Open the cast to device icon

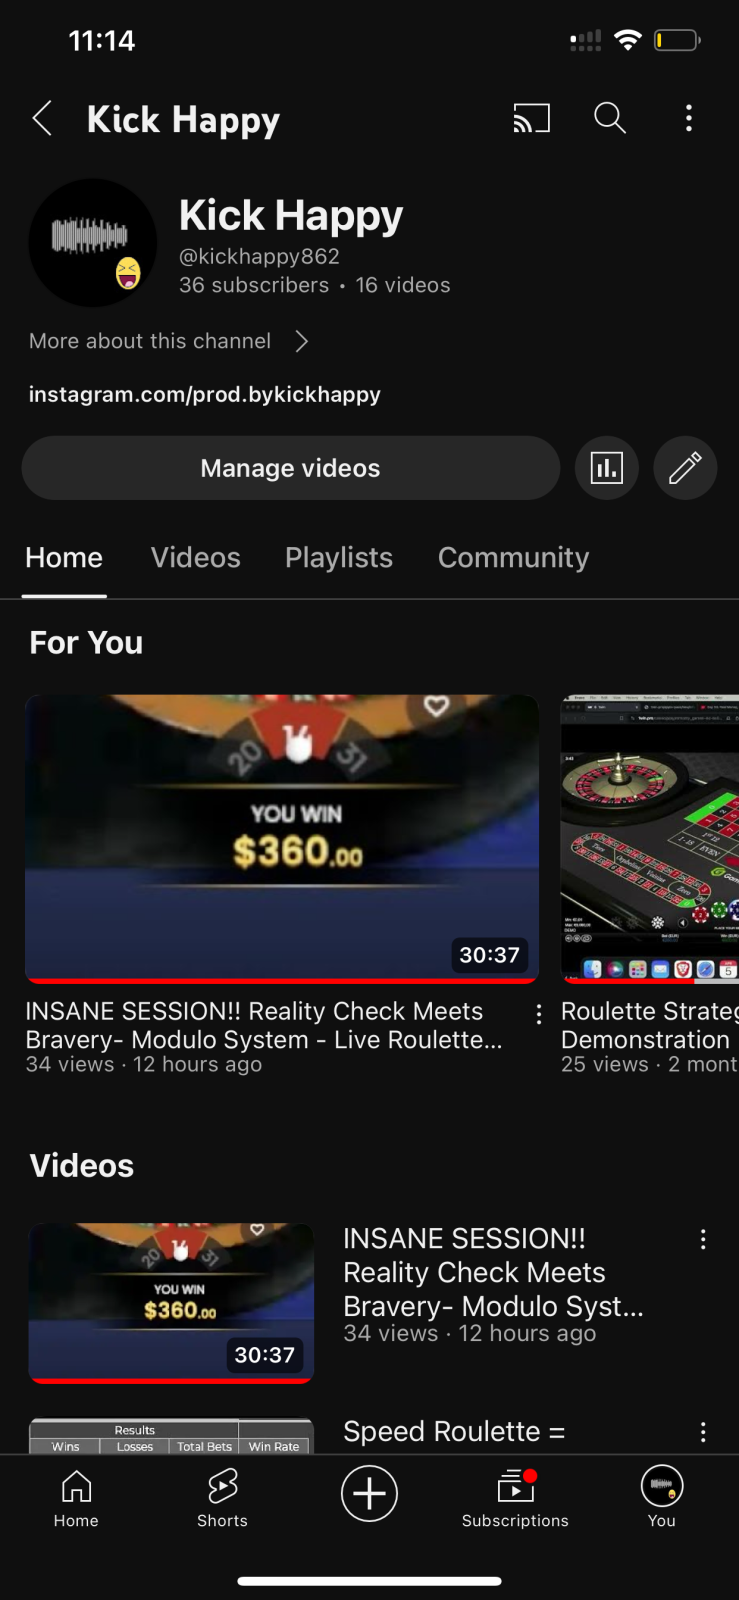point(531,118)
